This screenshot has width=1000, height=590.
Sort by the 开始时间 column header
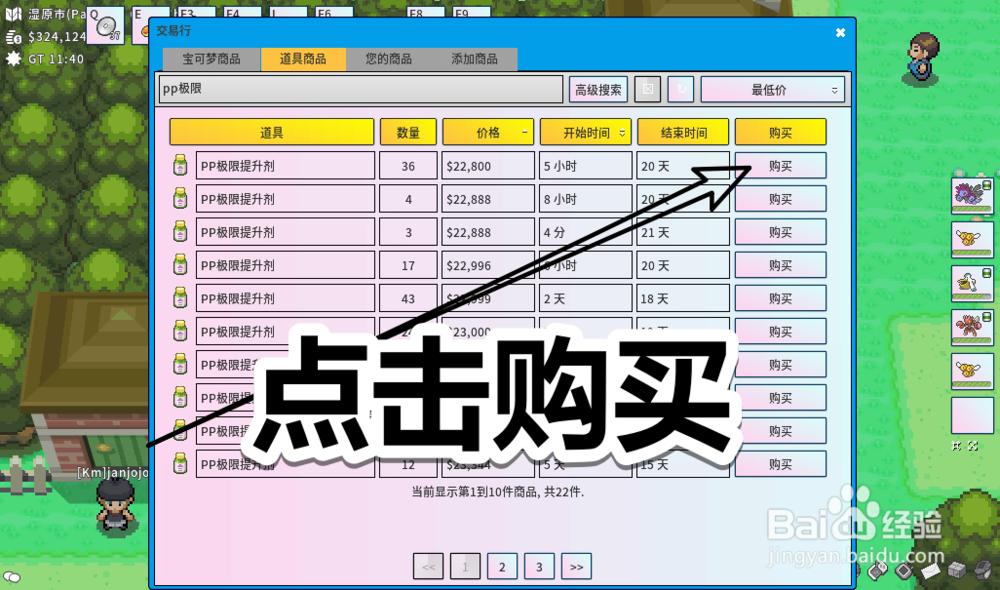click(585, 133)
